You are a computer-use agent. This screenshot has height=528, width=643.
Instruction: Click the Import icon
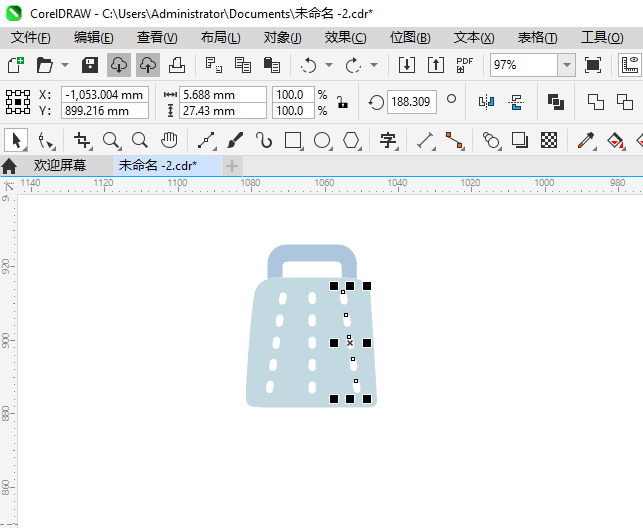click(407, 65)
